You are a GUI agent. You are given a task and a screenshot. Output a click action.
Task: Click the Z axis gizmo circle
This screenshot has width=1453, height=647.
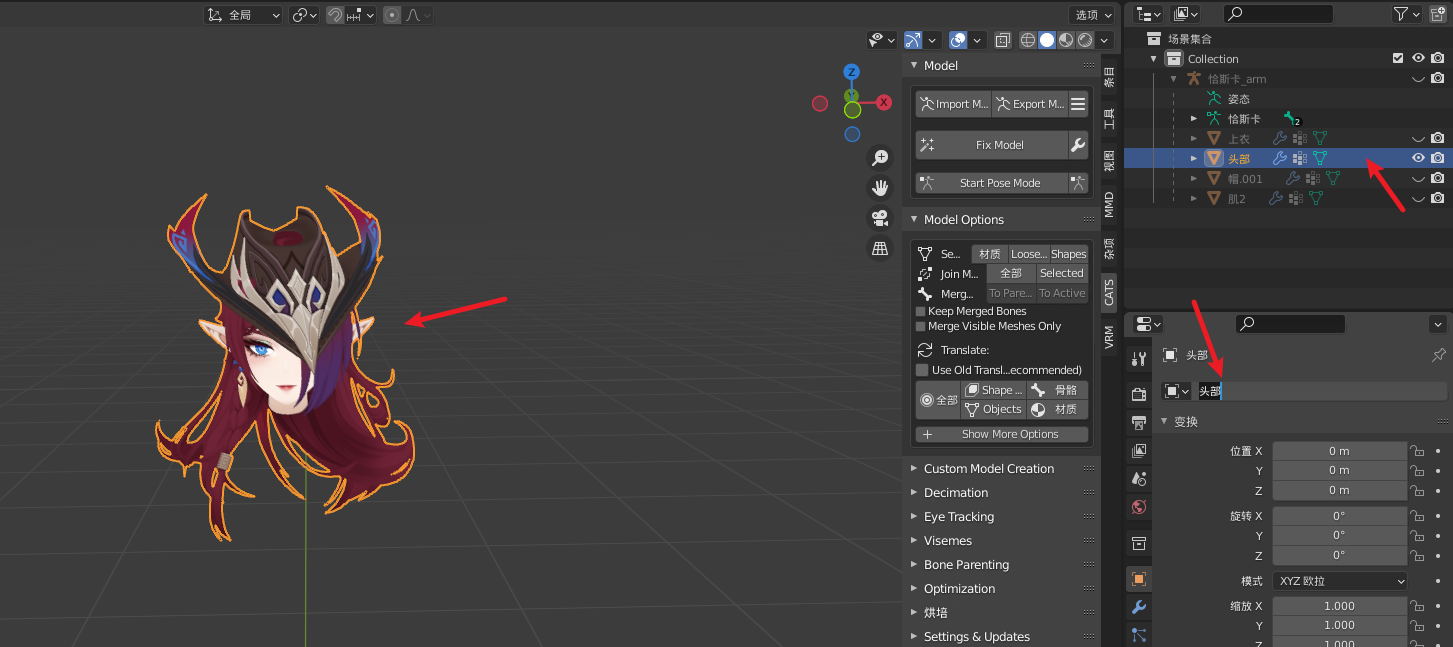click(851, 72)
